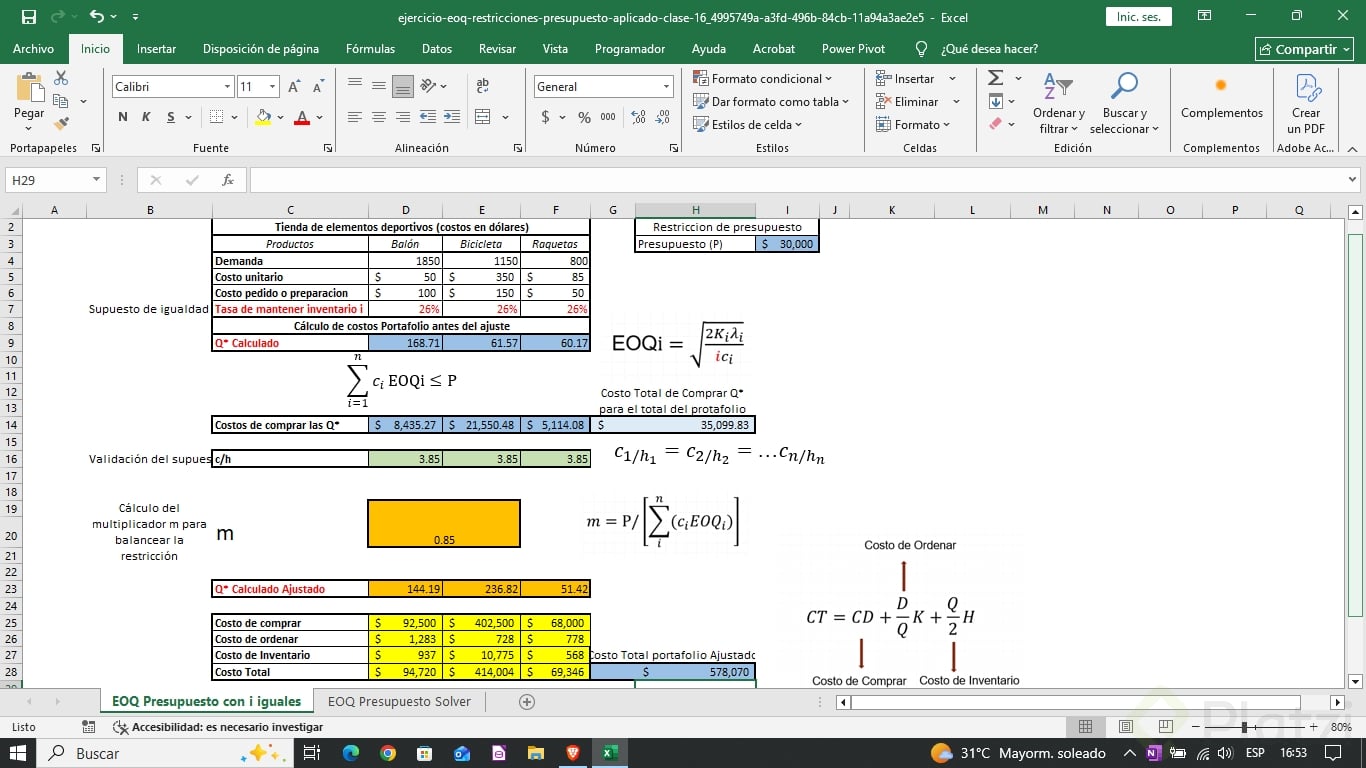Switch to EOQ Presupuesto Solver sheet
1366x768 pixels.
[399, 701]
